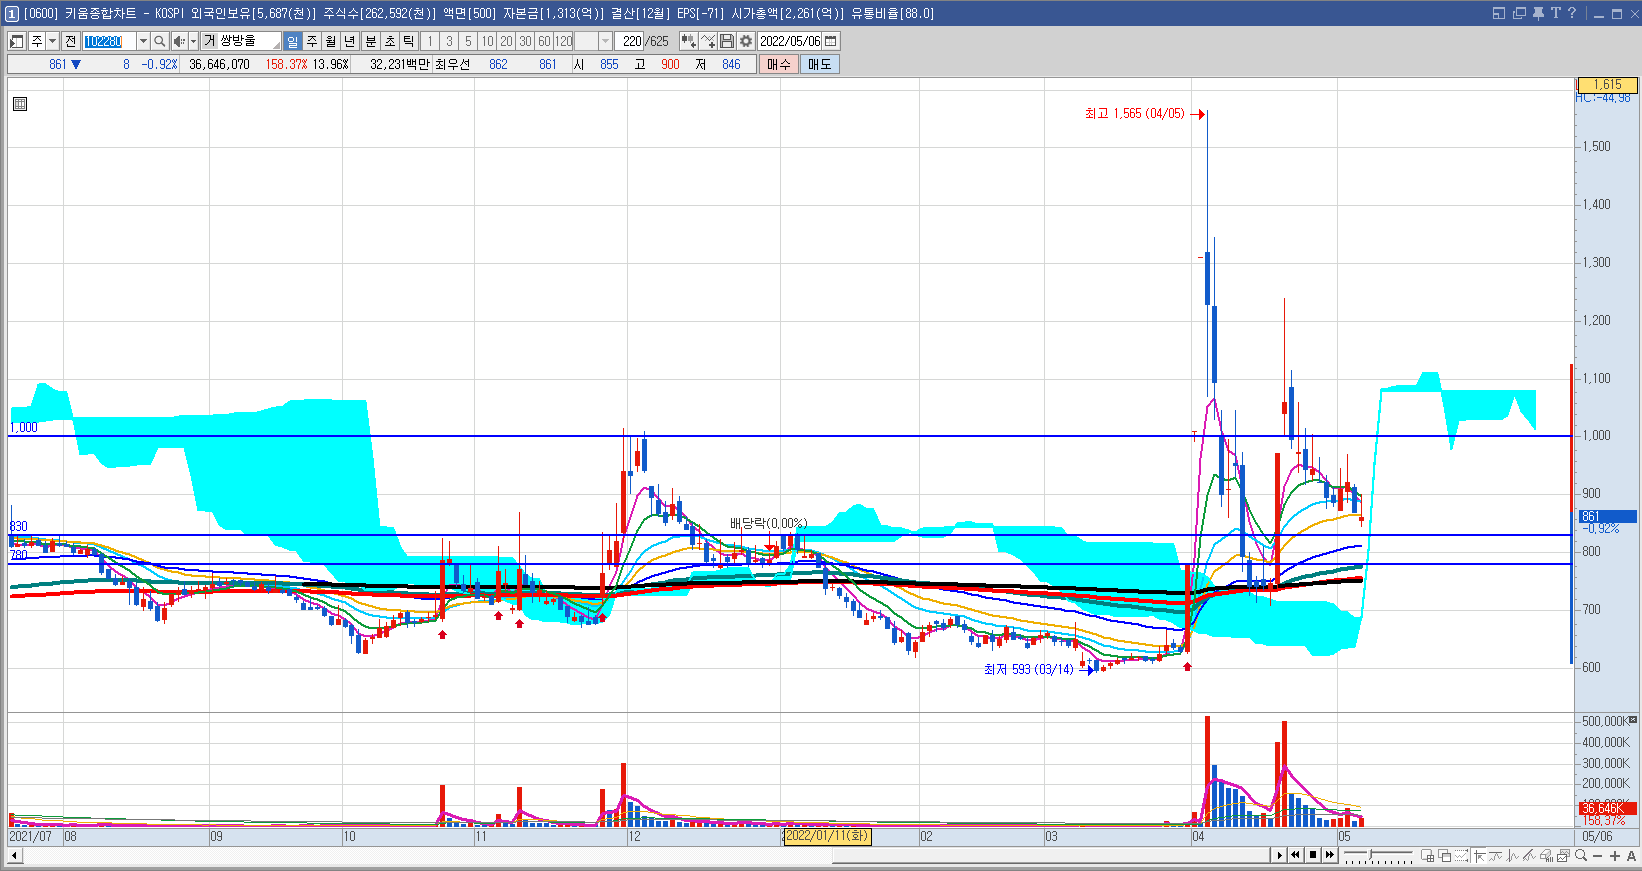
Task: Switch to the yearly (년) chart period
Action: [x=350, y=41]
